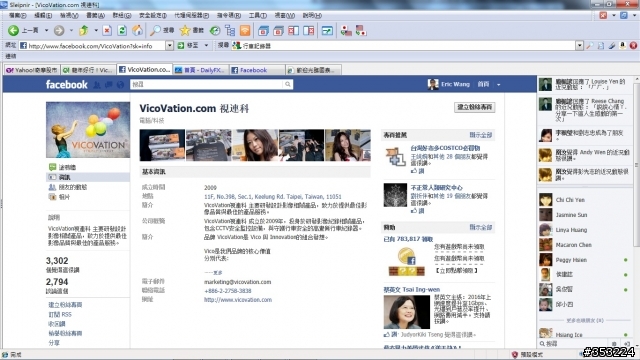Screen dimensions: 640x360
Task: Open the Tools menu (T)
Action: click(x=258, y=16)
